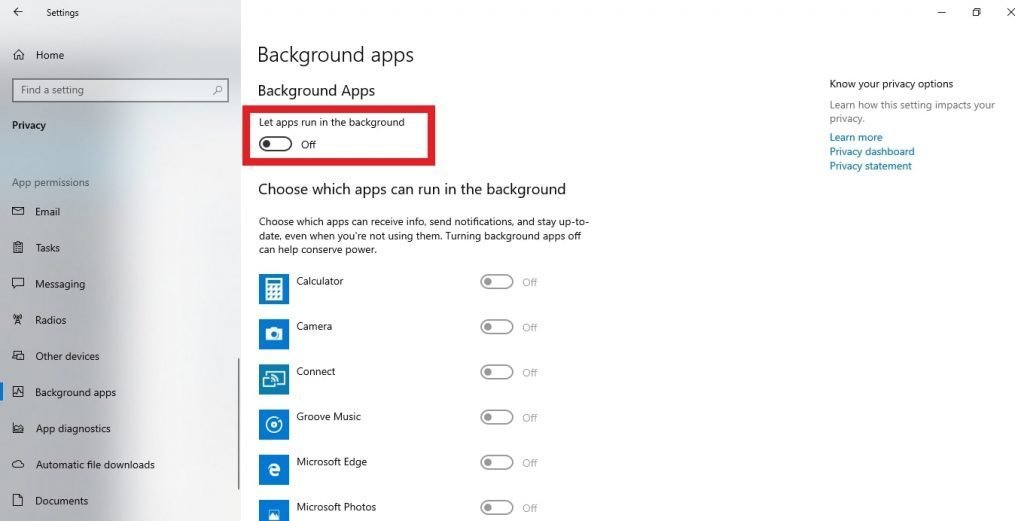The height and width of the screenshot is (521, 1024).
Task: Toggle Groove Music background switch
Action: pos(497,417)
